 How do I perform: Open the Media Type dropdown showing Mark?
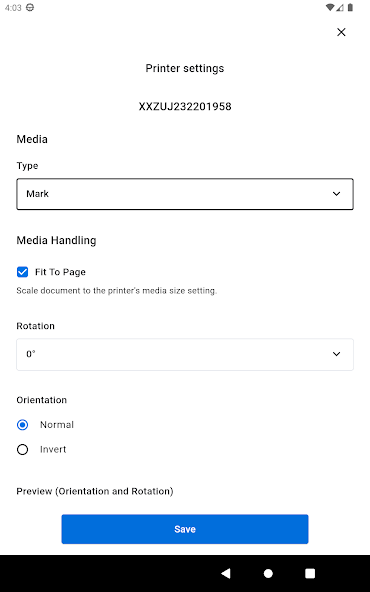(x=185, y=194)
